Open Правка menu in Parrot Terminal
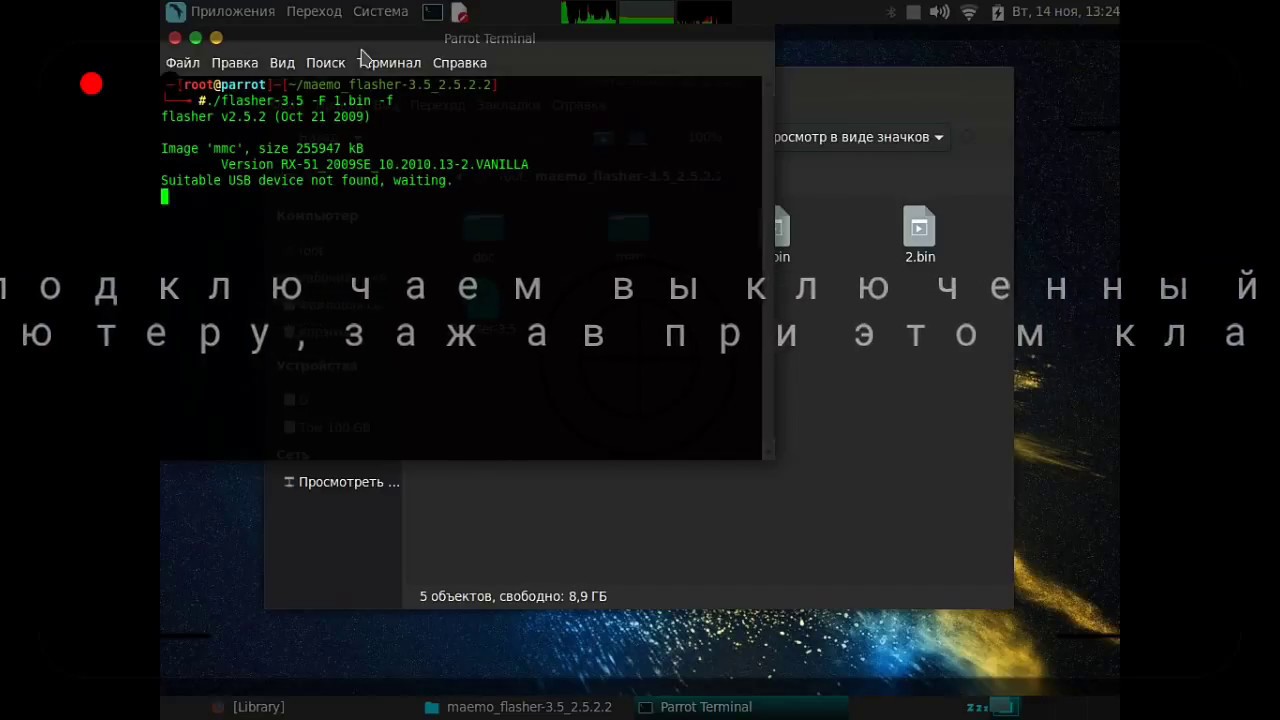Image resolution: width=1280 pixels, height=720 pixels. [x=235, y=63]
